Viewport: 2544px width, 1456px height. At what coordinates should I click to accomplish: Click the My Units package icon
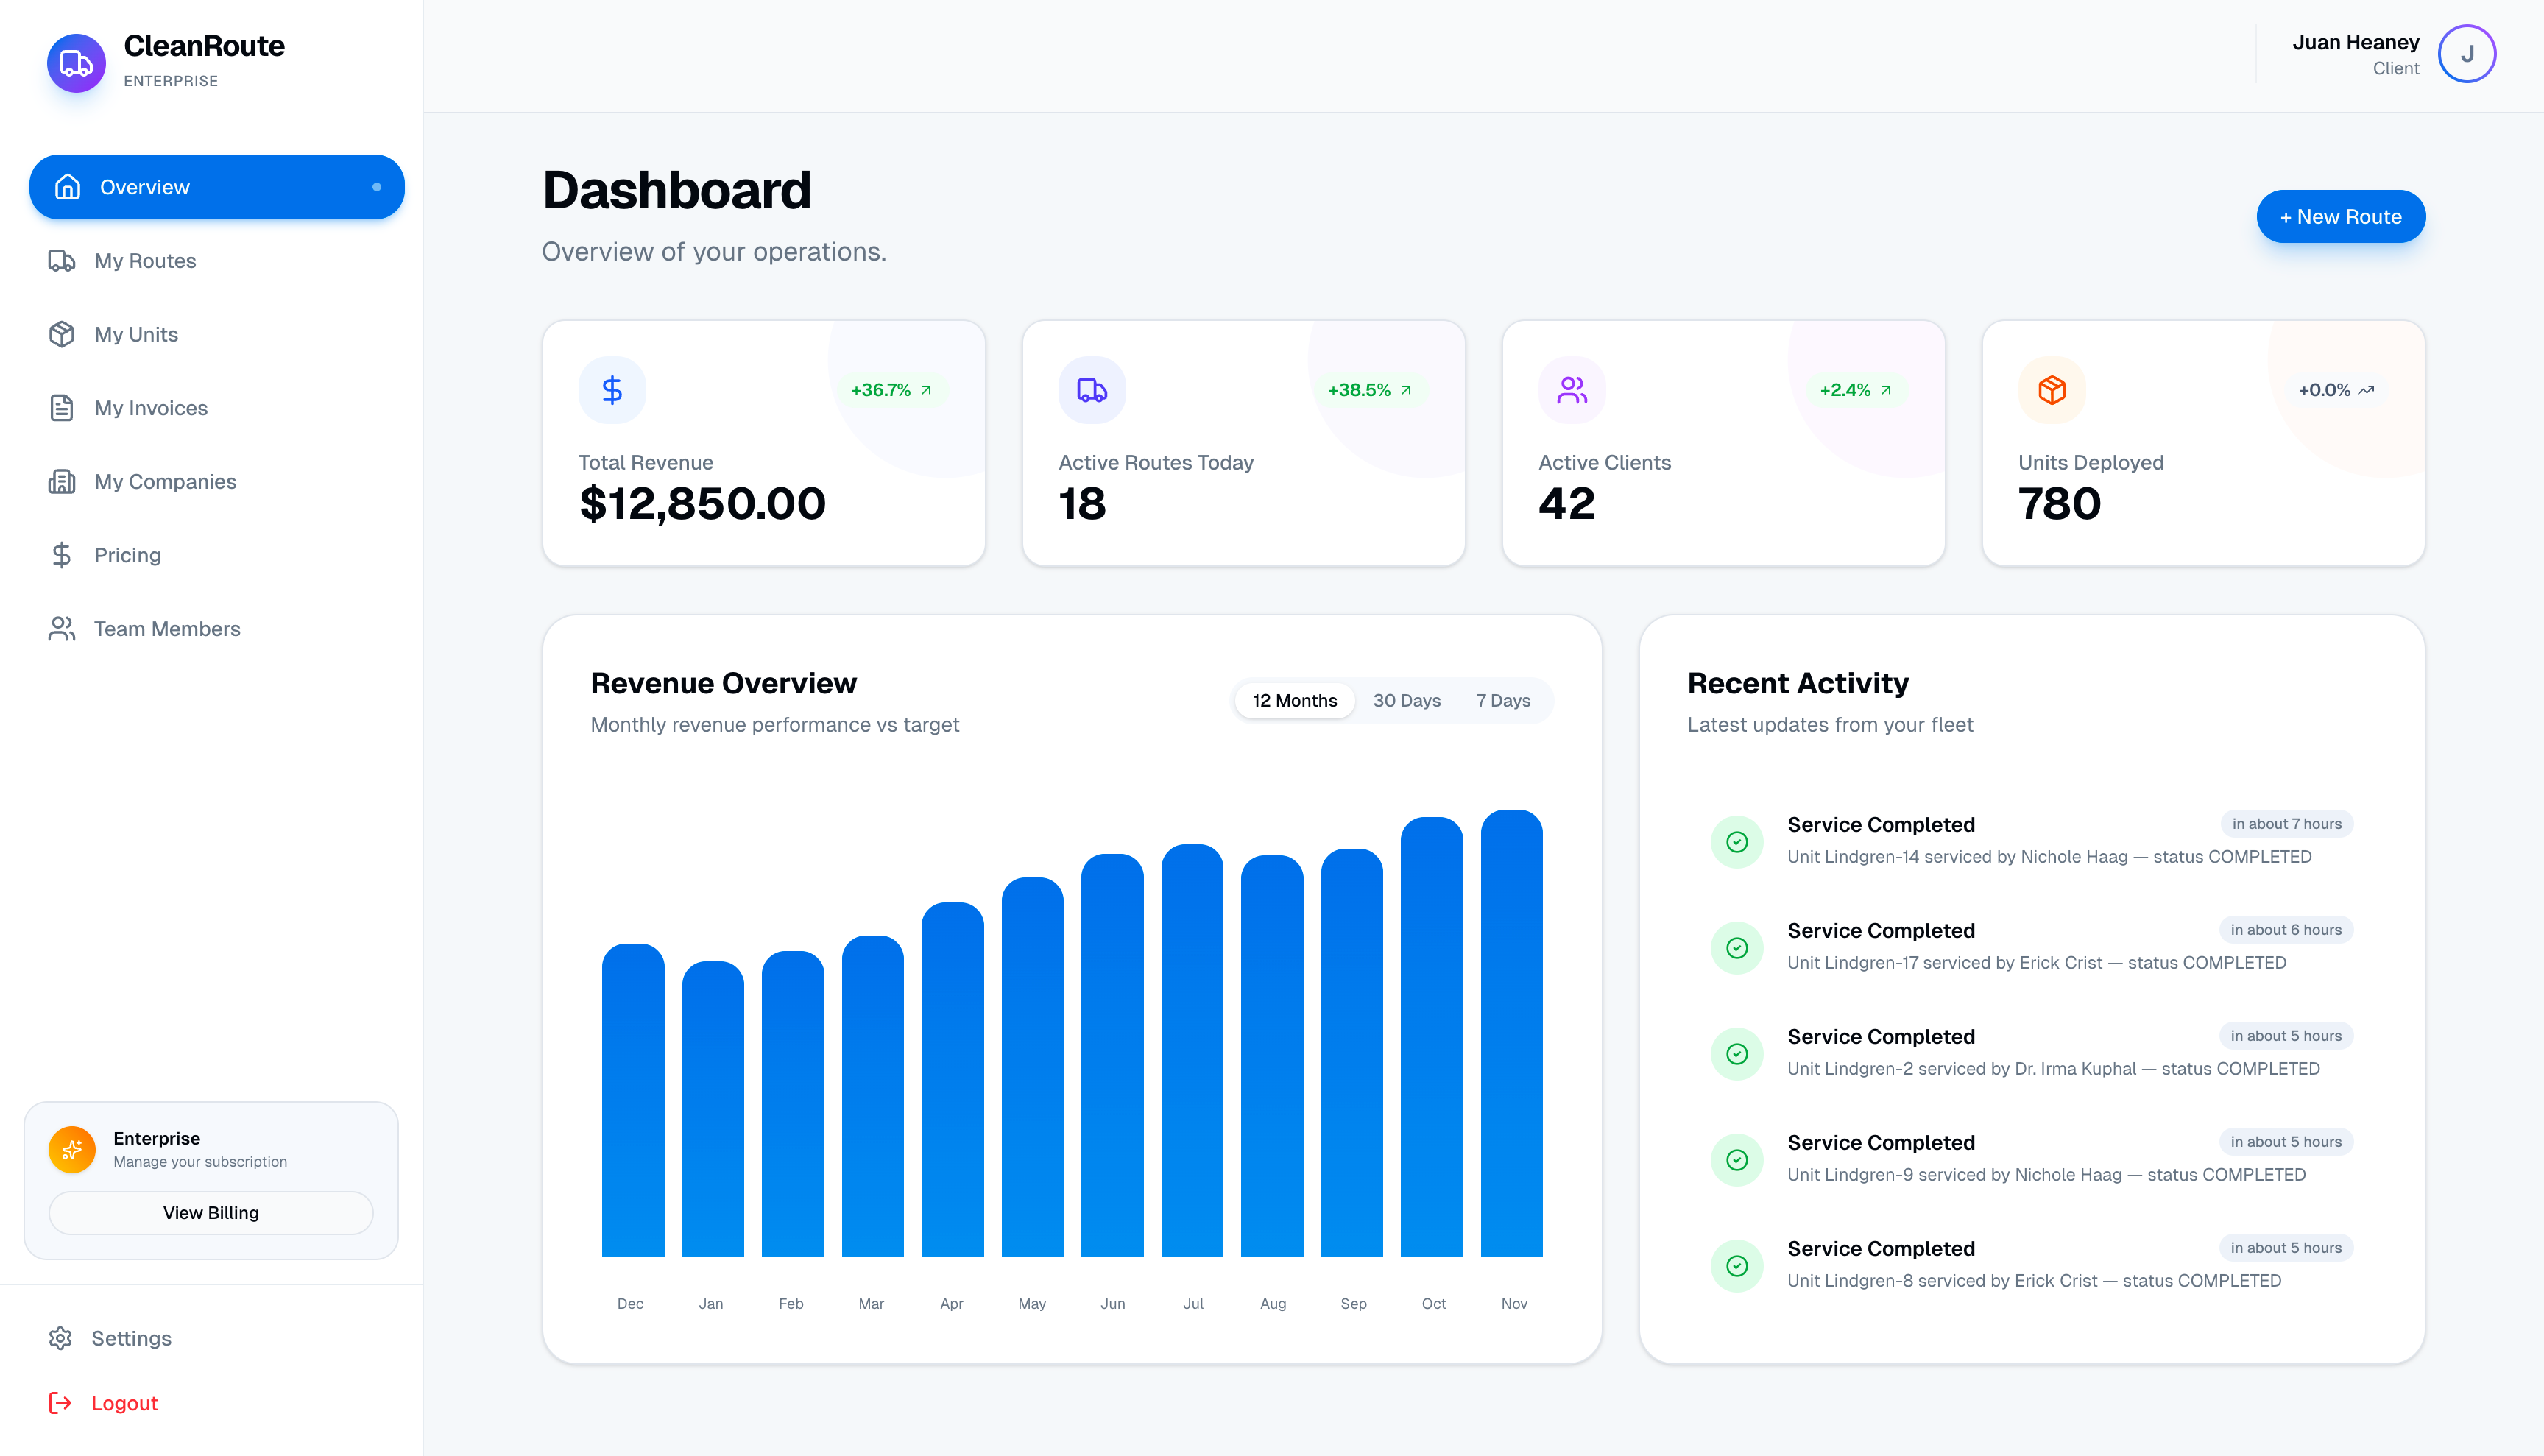61,334
